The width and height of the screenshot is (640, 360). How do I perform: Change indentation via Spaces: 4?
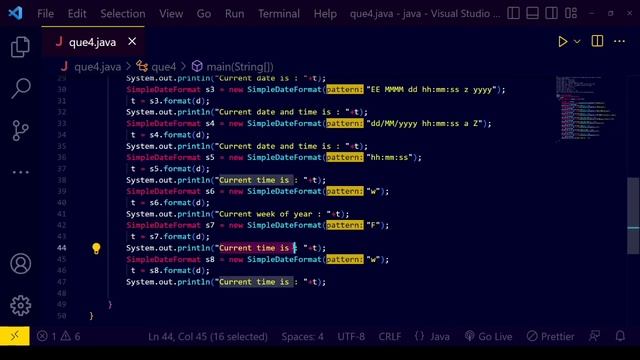pyautogui.click(x=302, y=336)
